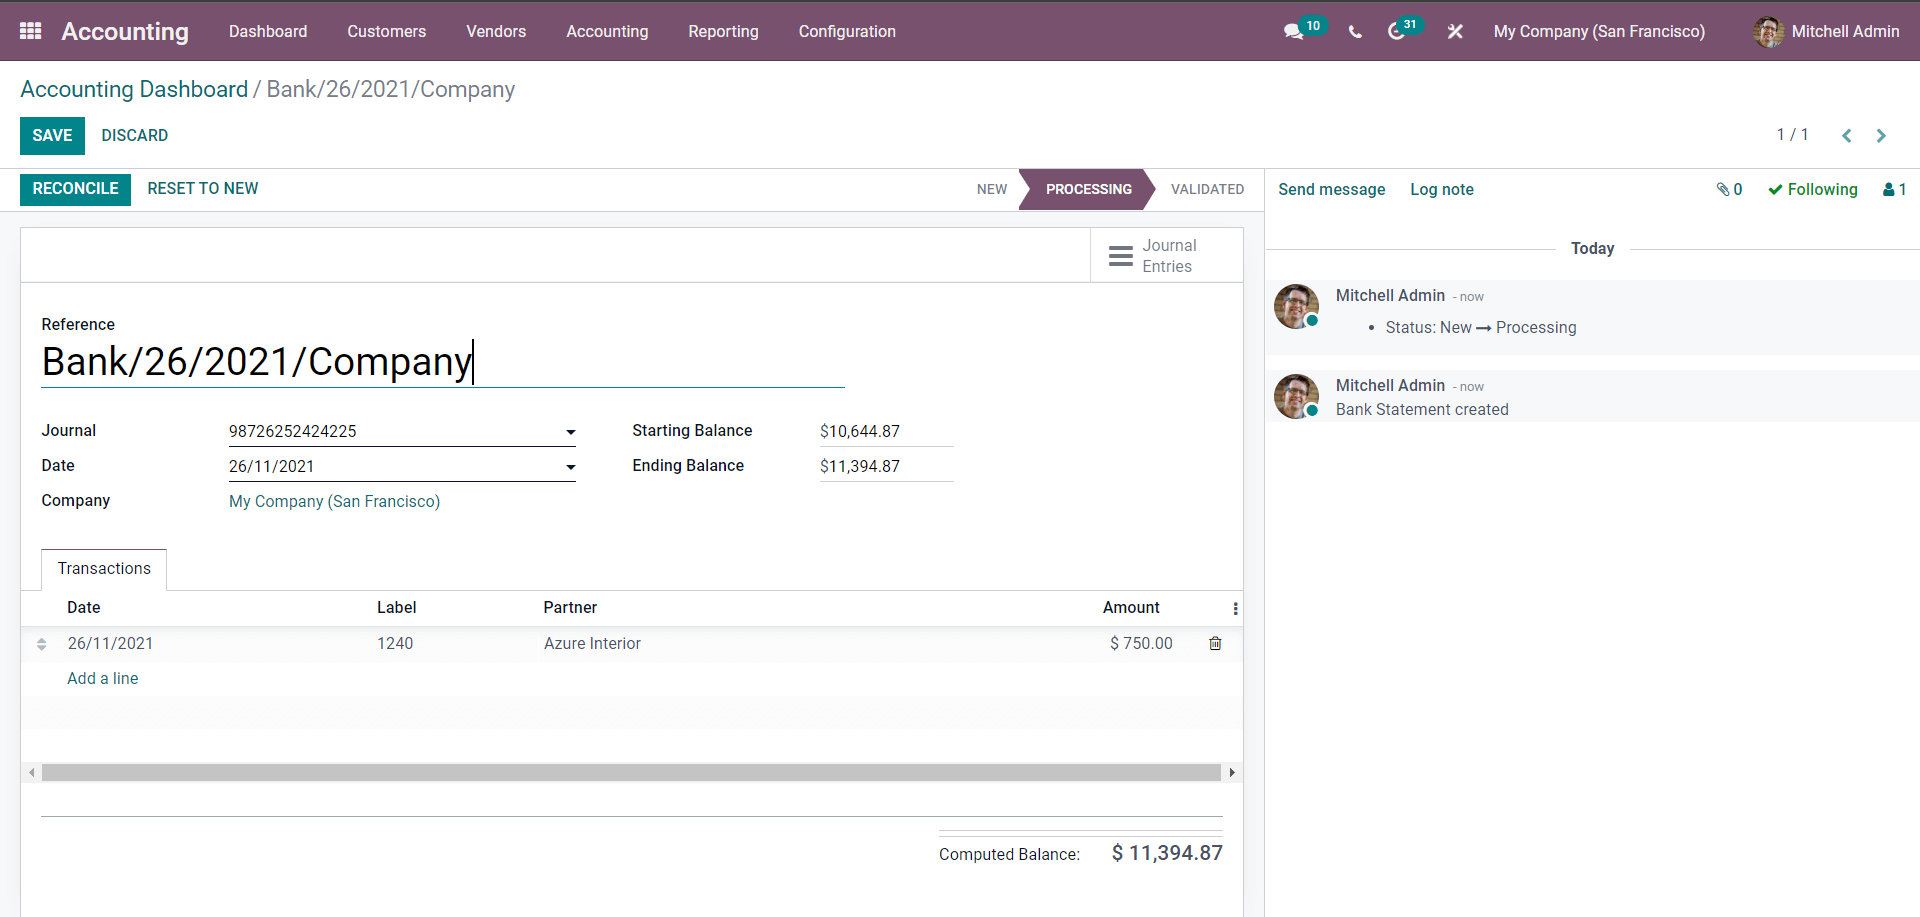Go to next record with right chevron

(1881, 136)
